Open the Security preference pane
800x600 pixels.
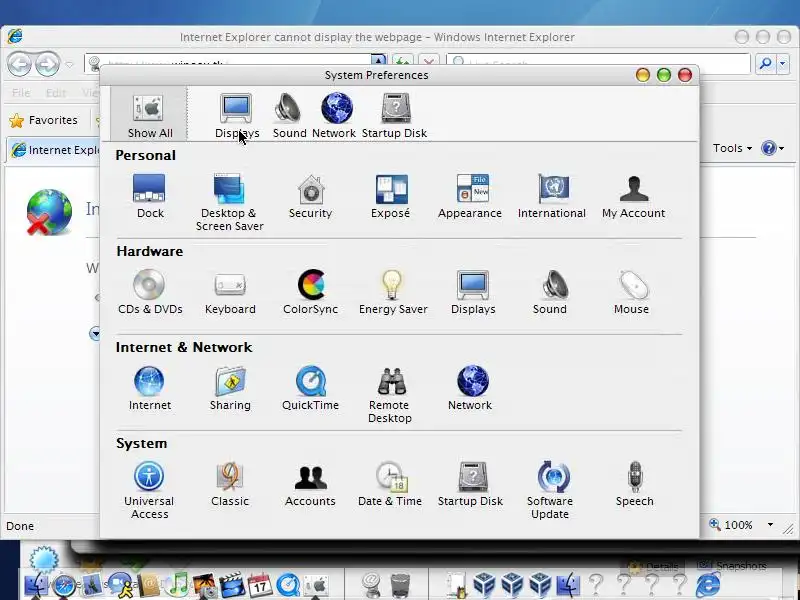310,196
